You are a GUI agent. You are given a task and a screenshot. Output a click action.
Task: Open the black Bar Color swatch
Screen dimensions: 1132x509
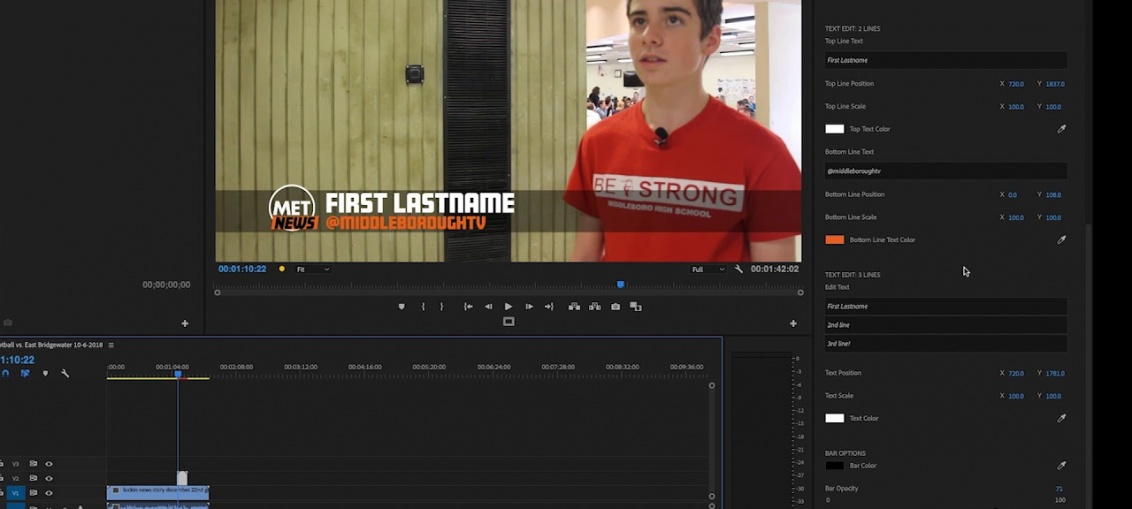point(835,466)
